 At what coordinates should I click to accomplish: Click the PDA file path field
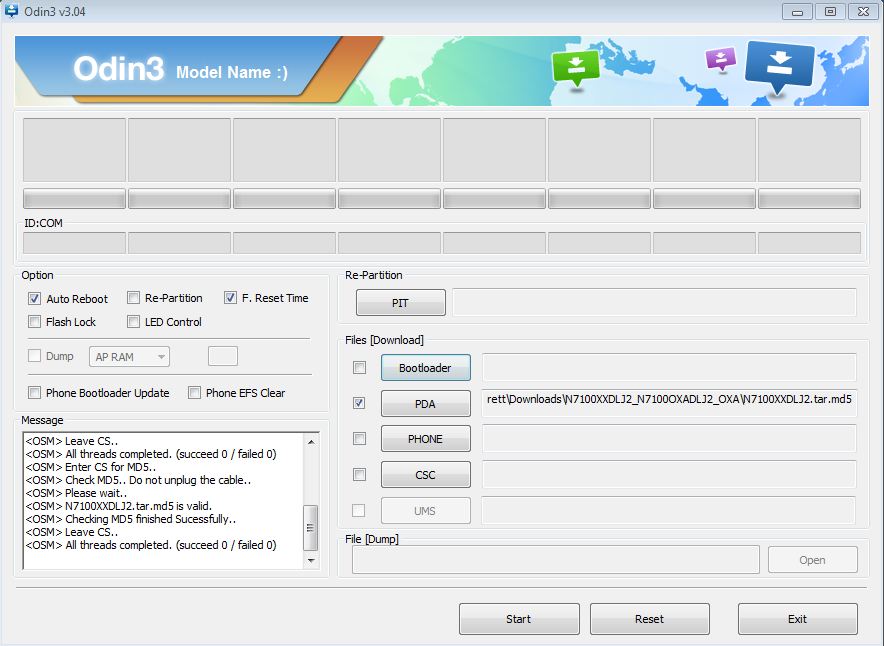click(x=668, y=400)
